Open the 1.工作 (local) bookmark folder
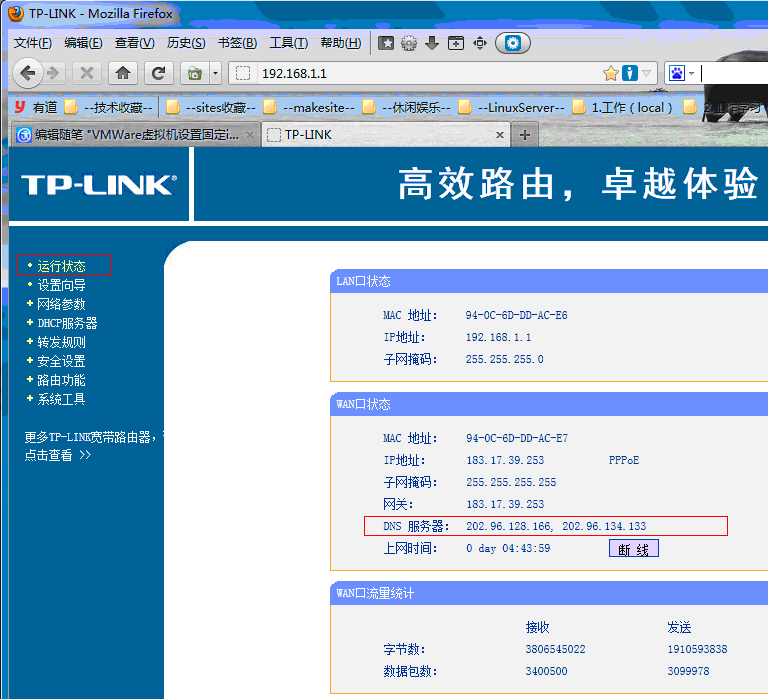This screenshot has height=699, width=768. pyautogui.click(x=622, y=107)
